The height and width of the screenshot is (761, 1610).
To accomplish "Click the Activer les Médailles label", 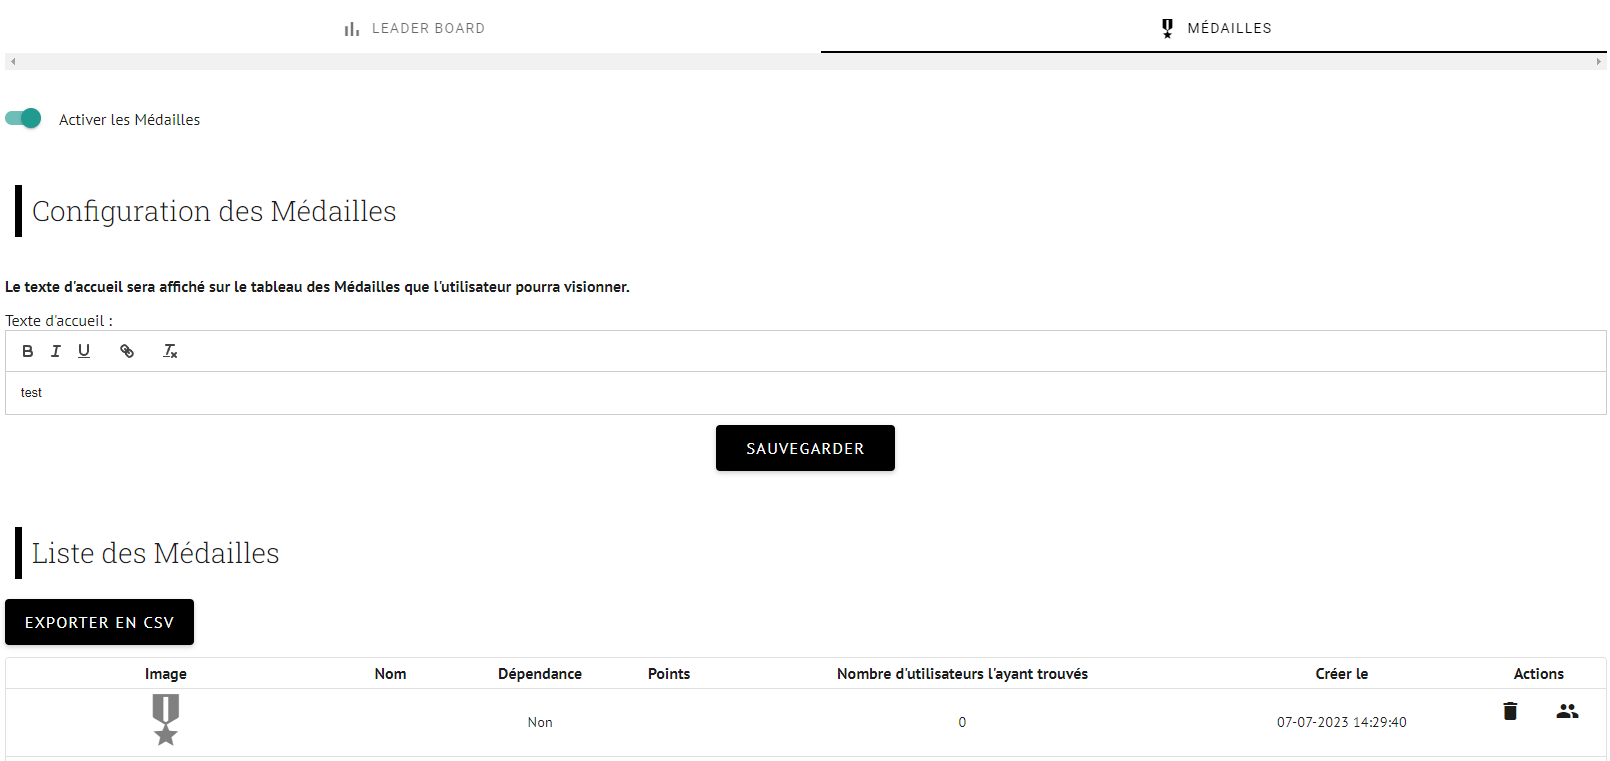I will [130, 119].
